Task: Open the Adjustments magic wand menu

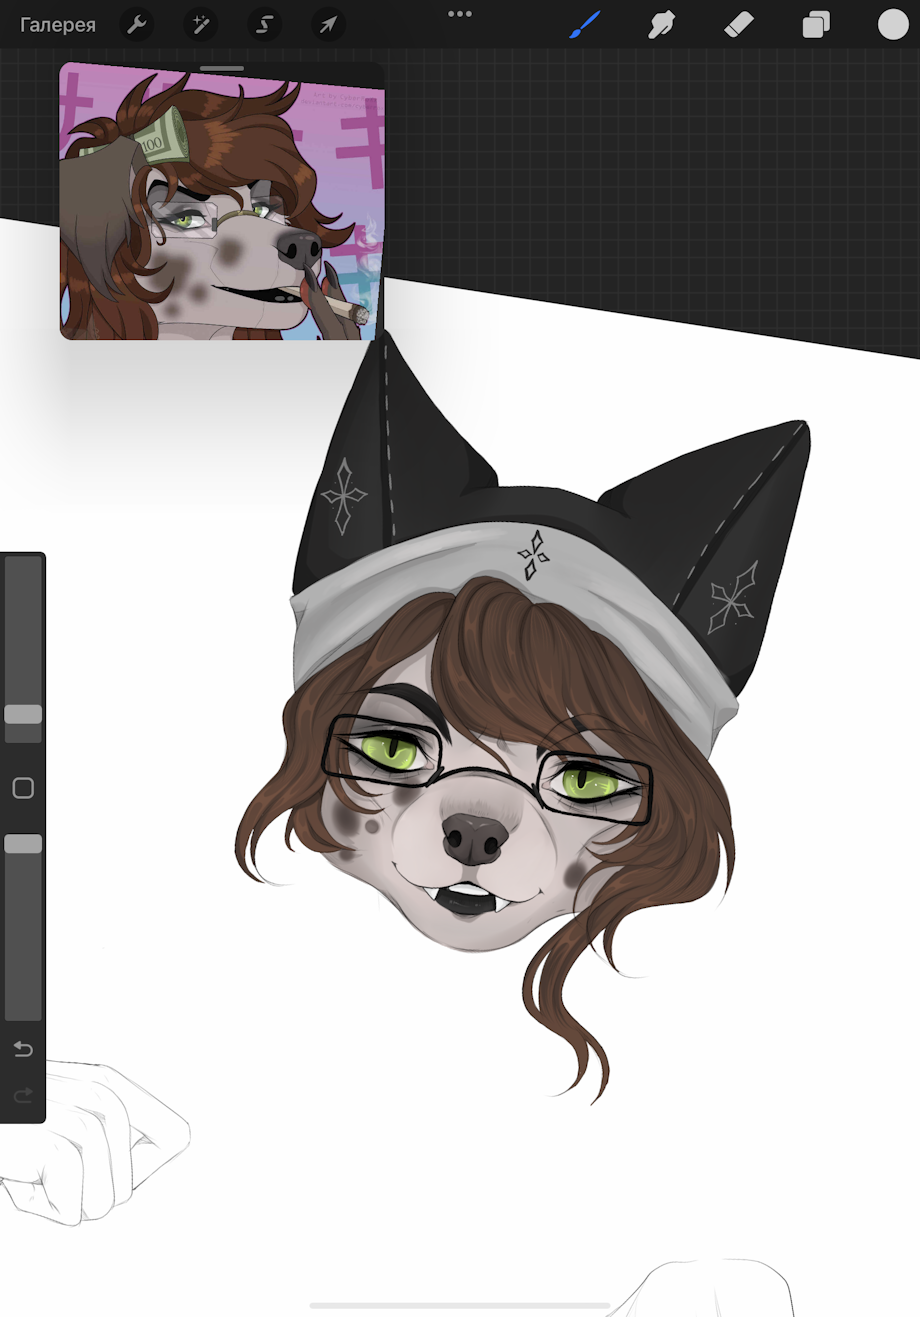Action: click(201, 24)
